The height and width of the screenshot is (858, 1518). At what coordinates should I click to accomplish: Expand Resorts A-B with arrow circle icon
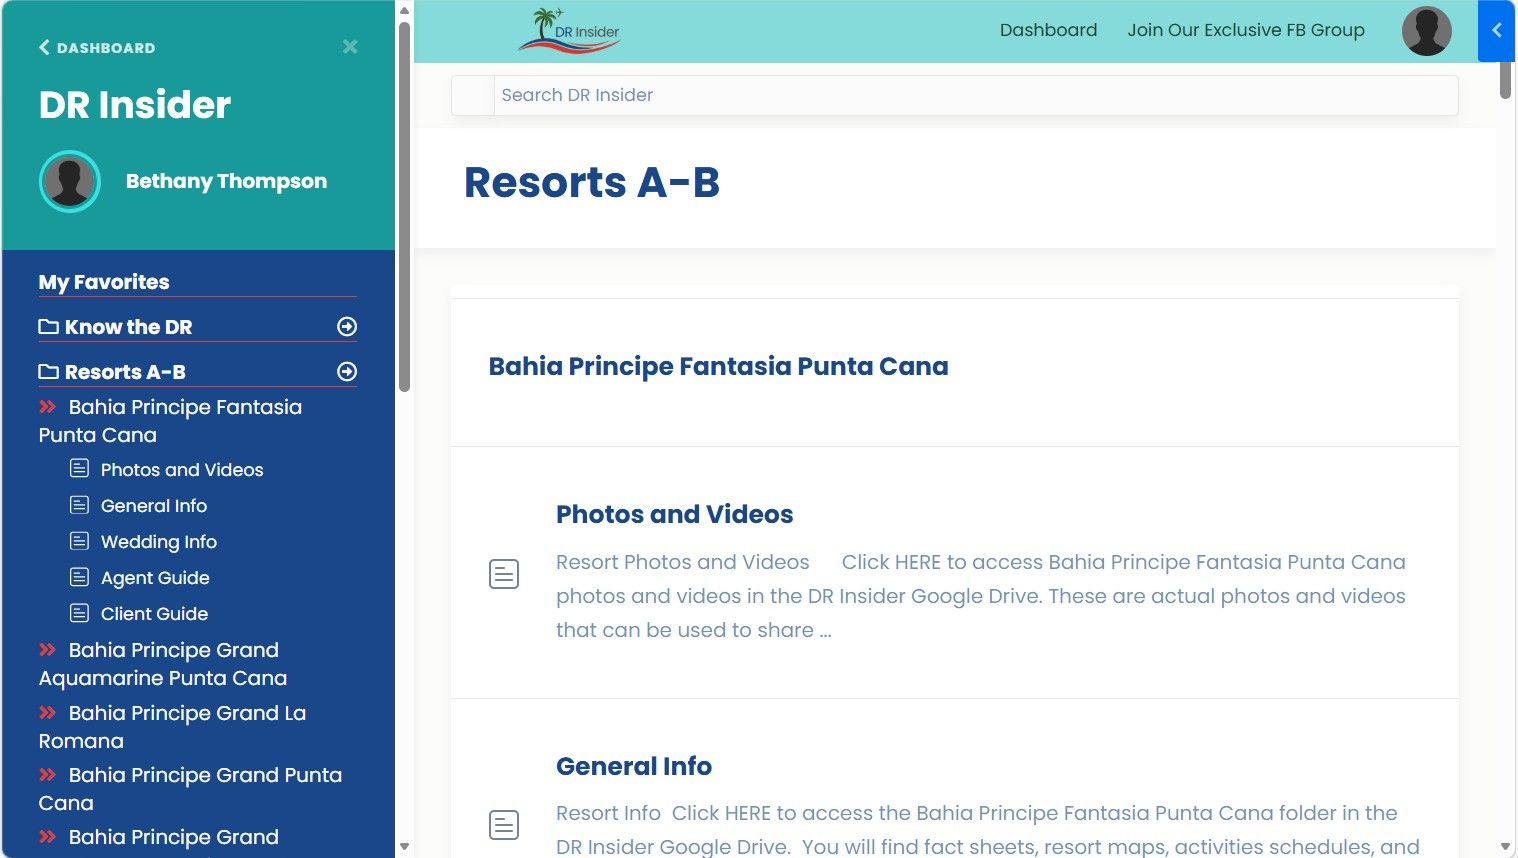(347, 372)
